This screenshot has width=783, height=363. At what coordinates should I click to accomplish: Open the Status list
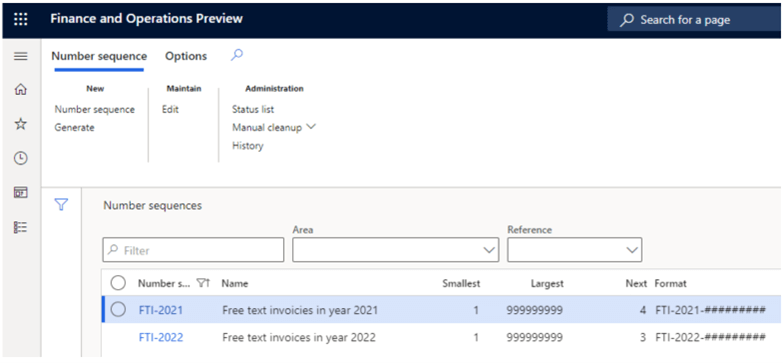coord(253,109)
